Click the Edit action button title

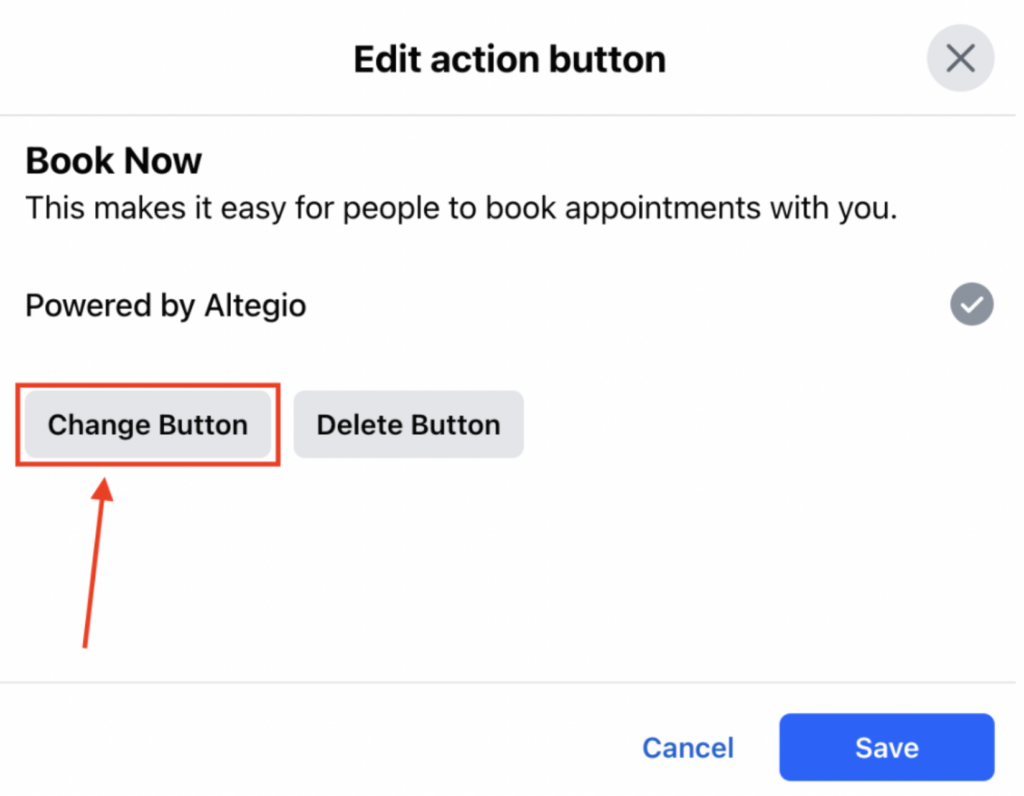point(509,60)
